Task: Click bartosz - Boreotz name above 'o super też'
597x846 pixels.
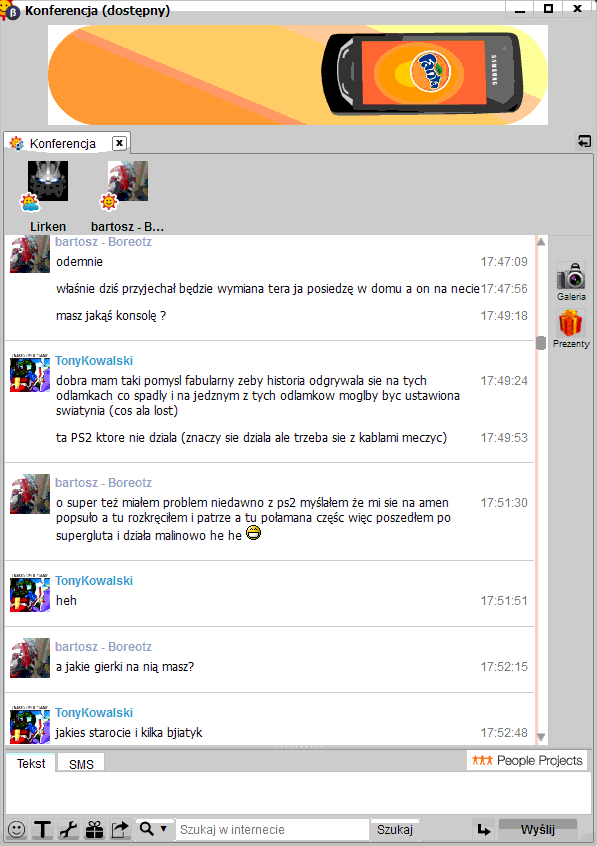Action: (103, 482)
